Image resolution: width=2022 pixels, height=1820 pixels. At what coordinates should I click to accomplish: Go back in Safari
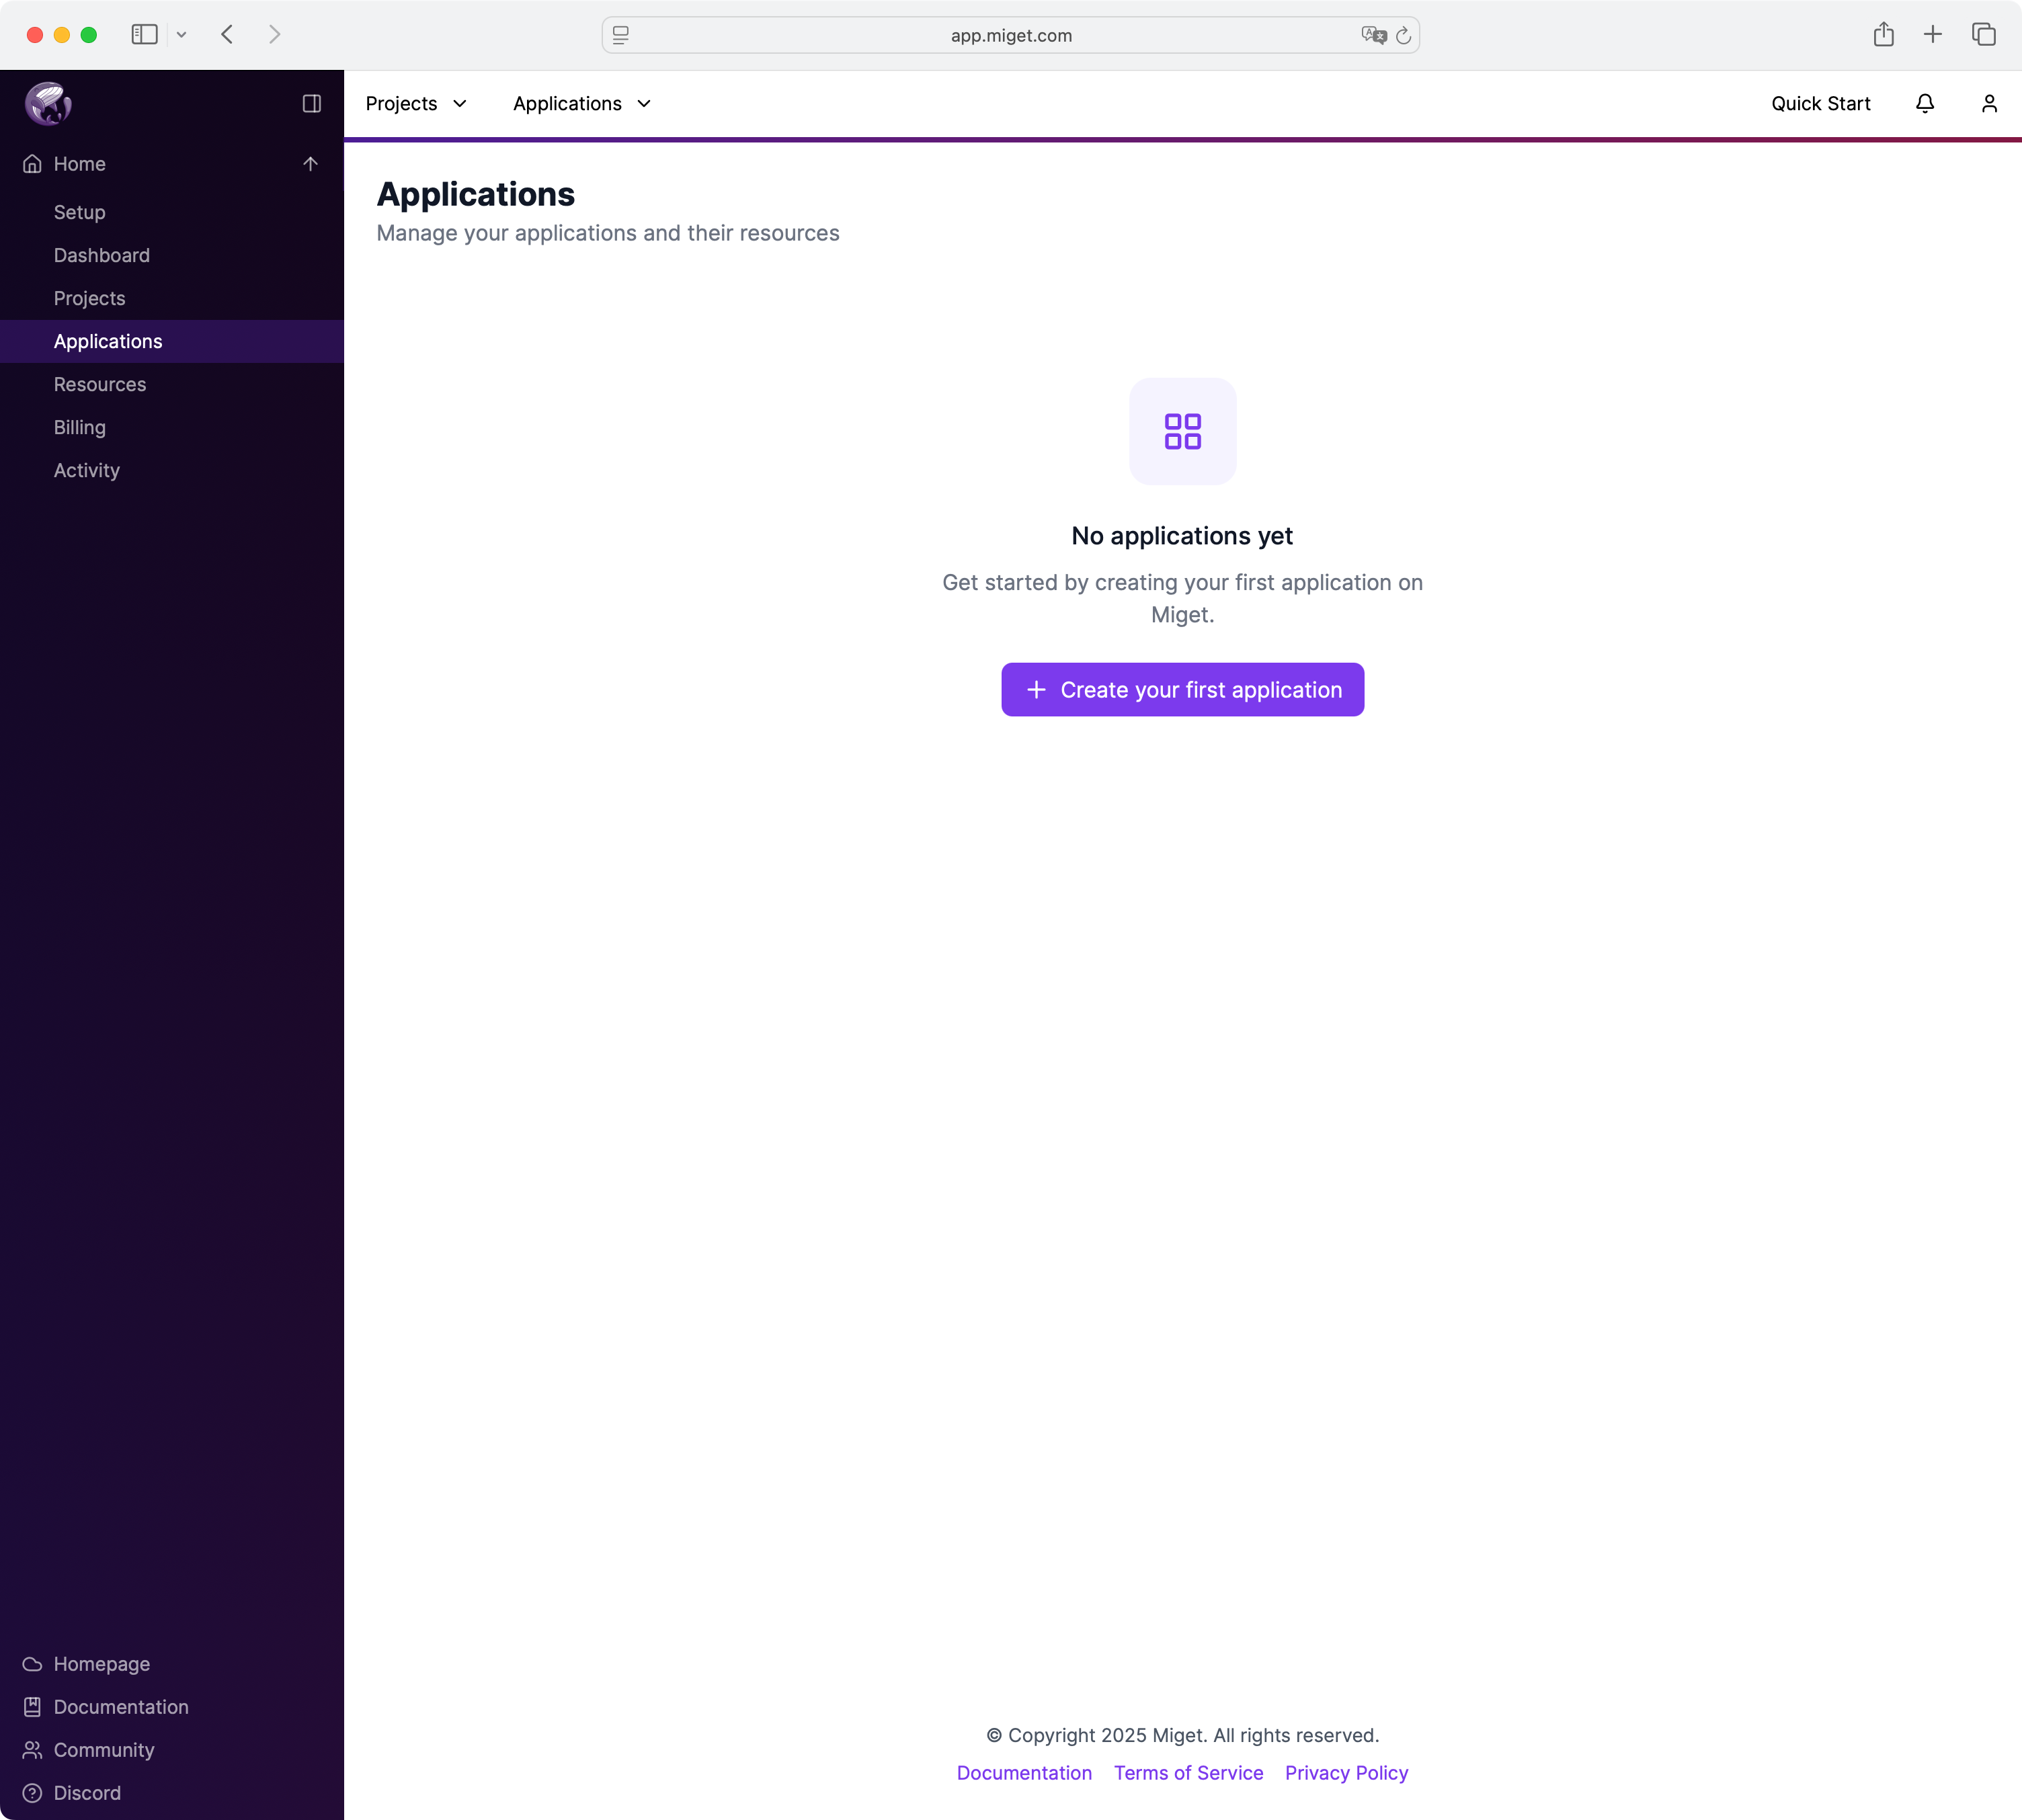click(227, 35)
